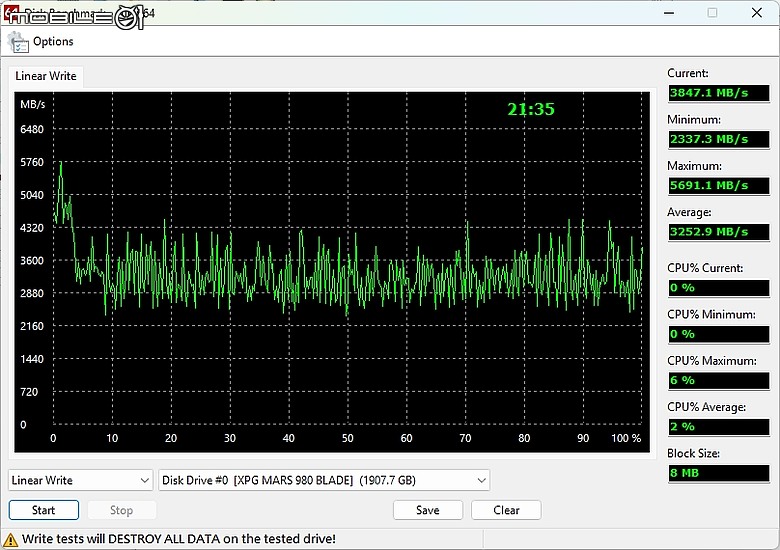
Task: Click the Start button
Action: click(44, 510)
